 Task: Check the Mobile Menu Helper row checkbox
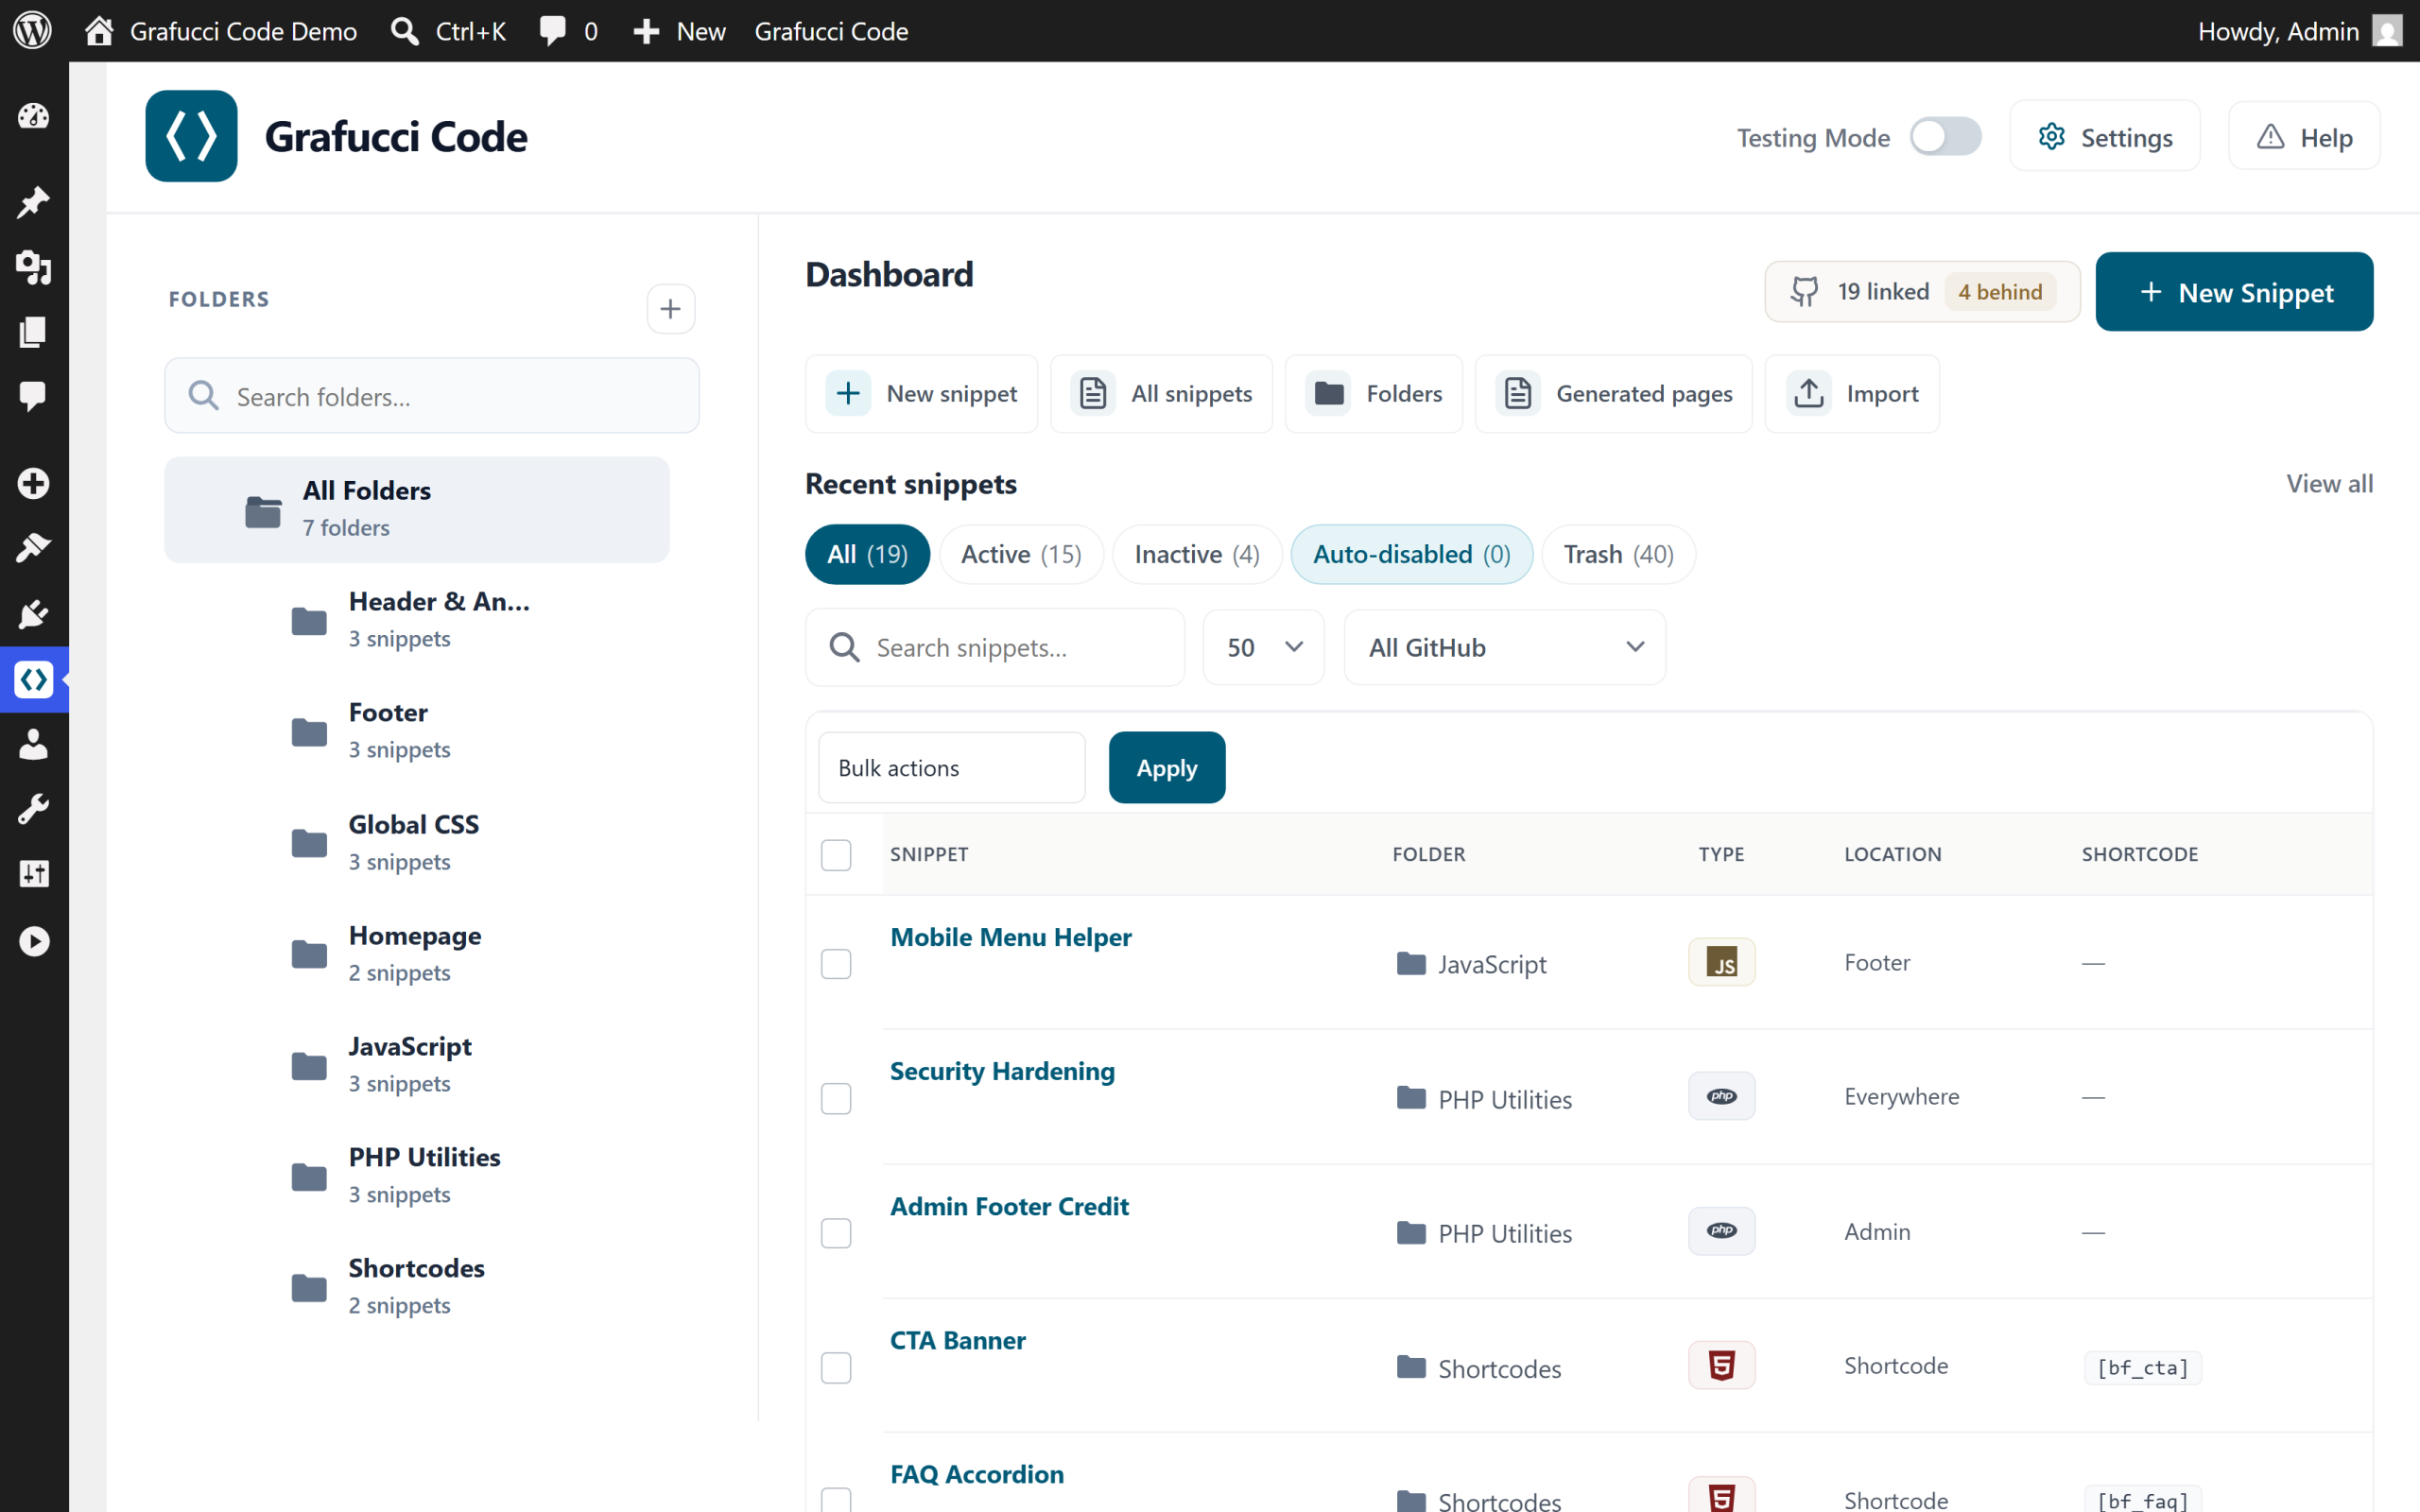pyautogui.click(x=836, y=963)
